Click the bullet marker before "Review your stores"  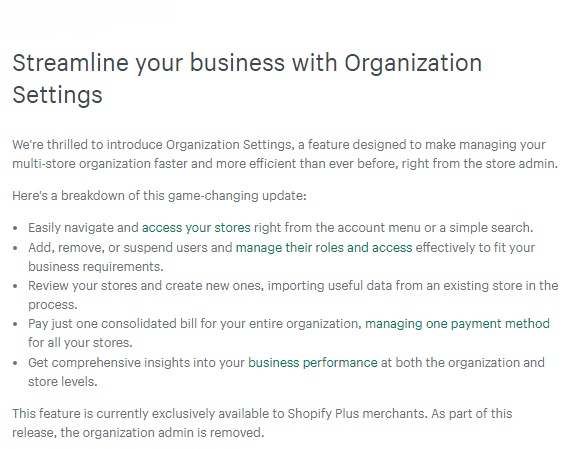click(15, 286)
